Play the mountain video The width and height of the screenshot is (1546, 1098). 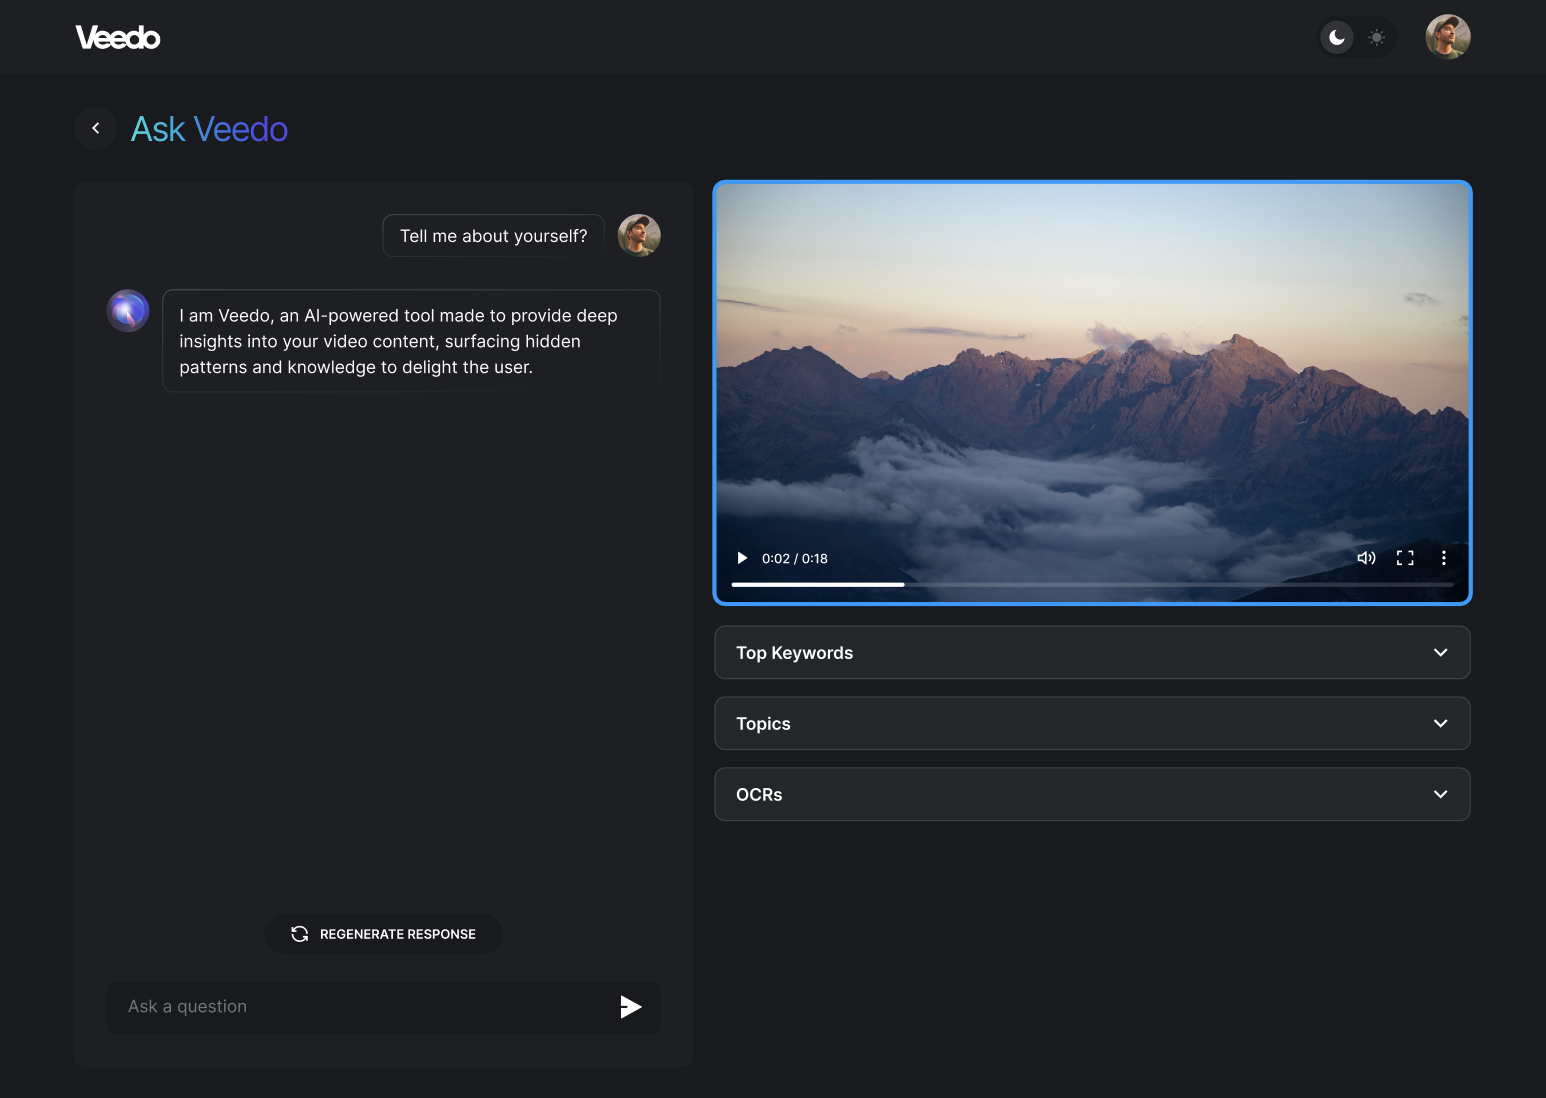(x=742, y=558)
